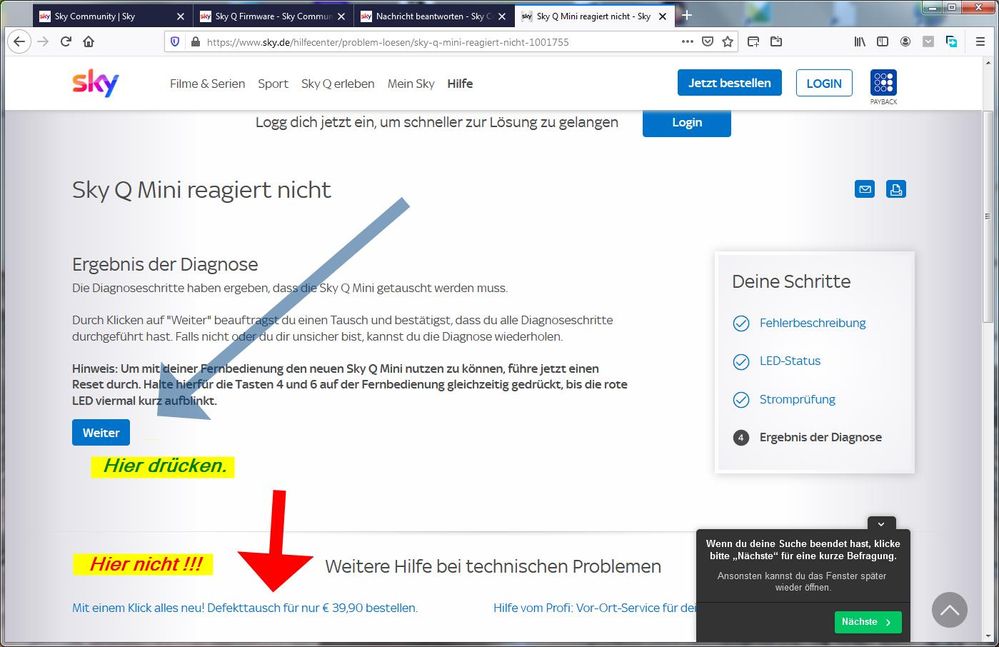Open the Defekttausch für € 39,90 link

point(245,608)
